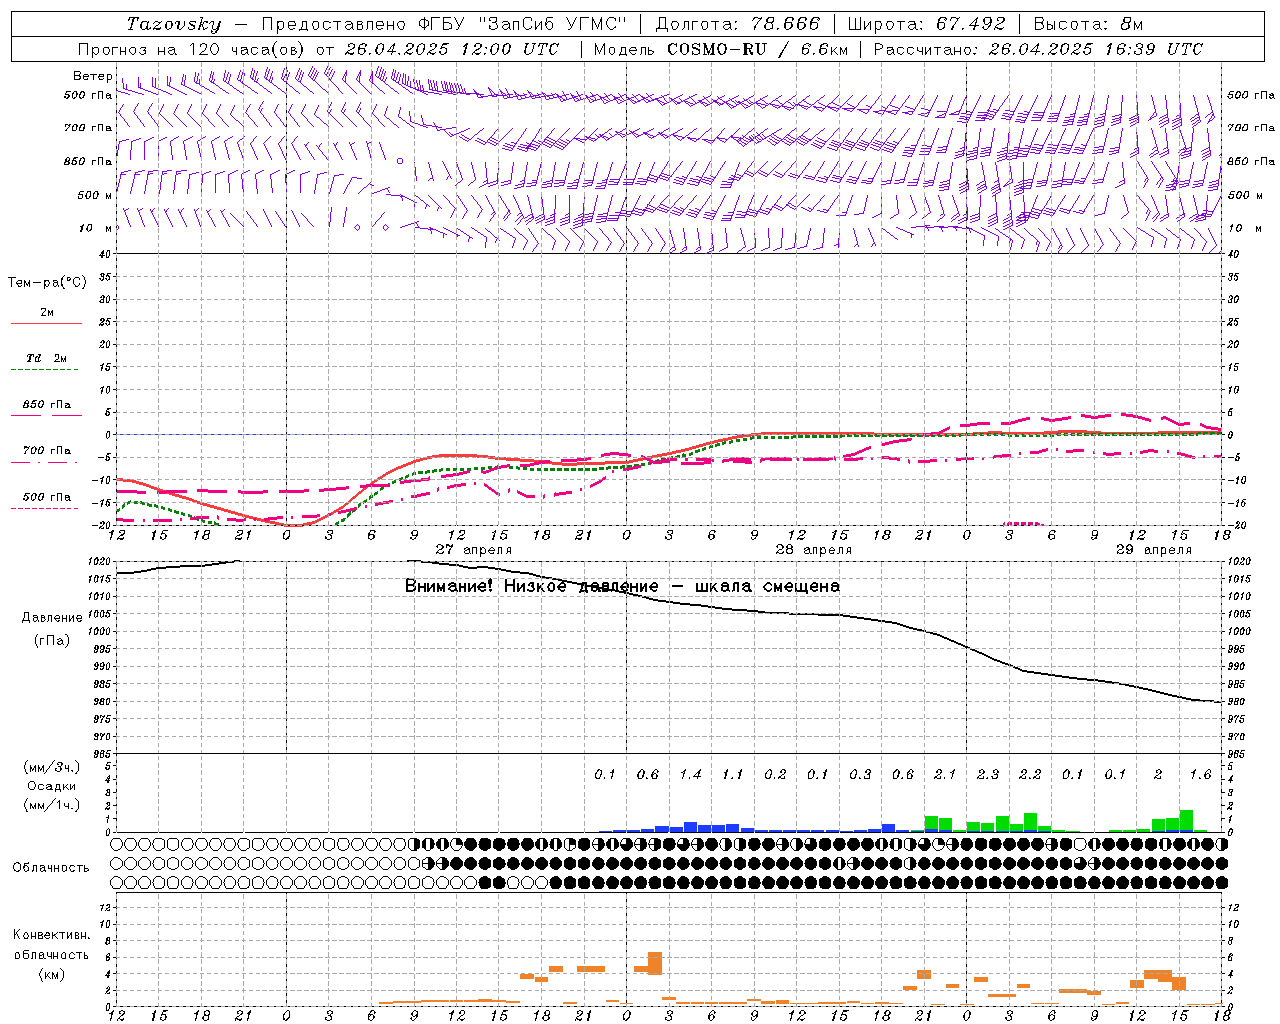Select the "Широта: 67.492" latitude value
Image resolution: width=1280 pixels, height=1024 pixels.
(927, 24)
